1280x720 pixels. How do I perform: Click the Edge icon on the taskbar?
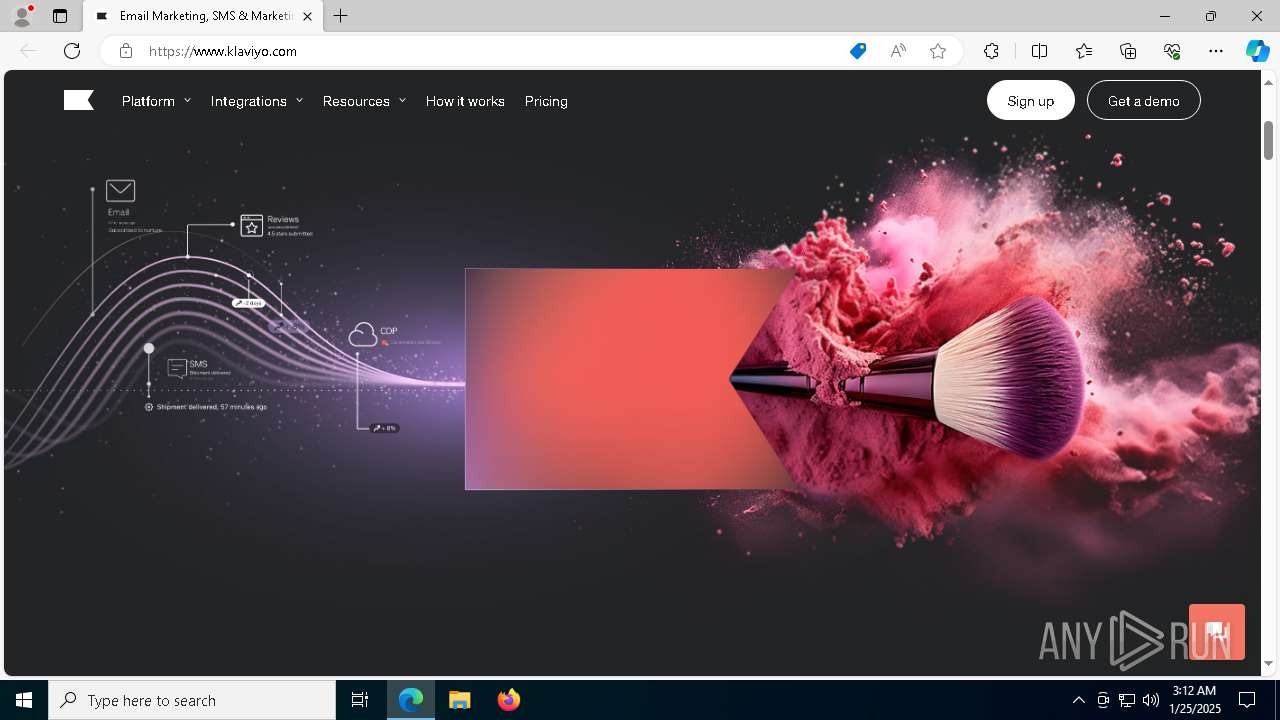[411, 700]
